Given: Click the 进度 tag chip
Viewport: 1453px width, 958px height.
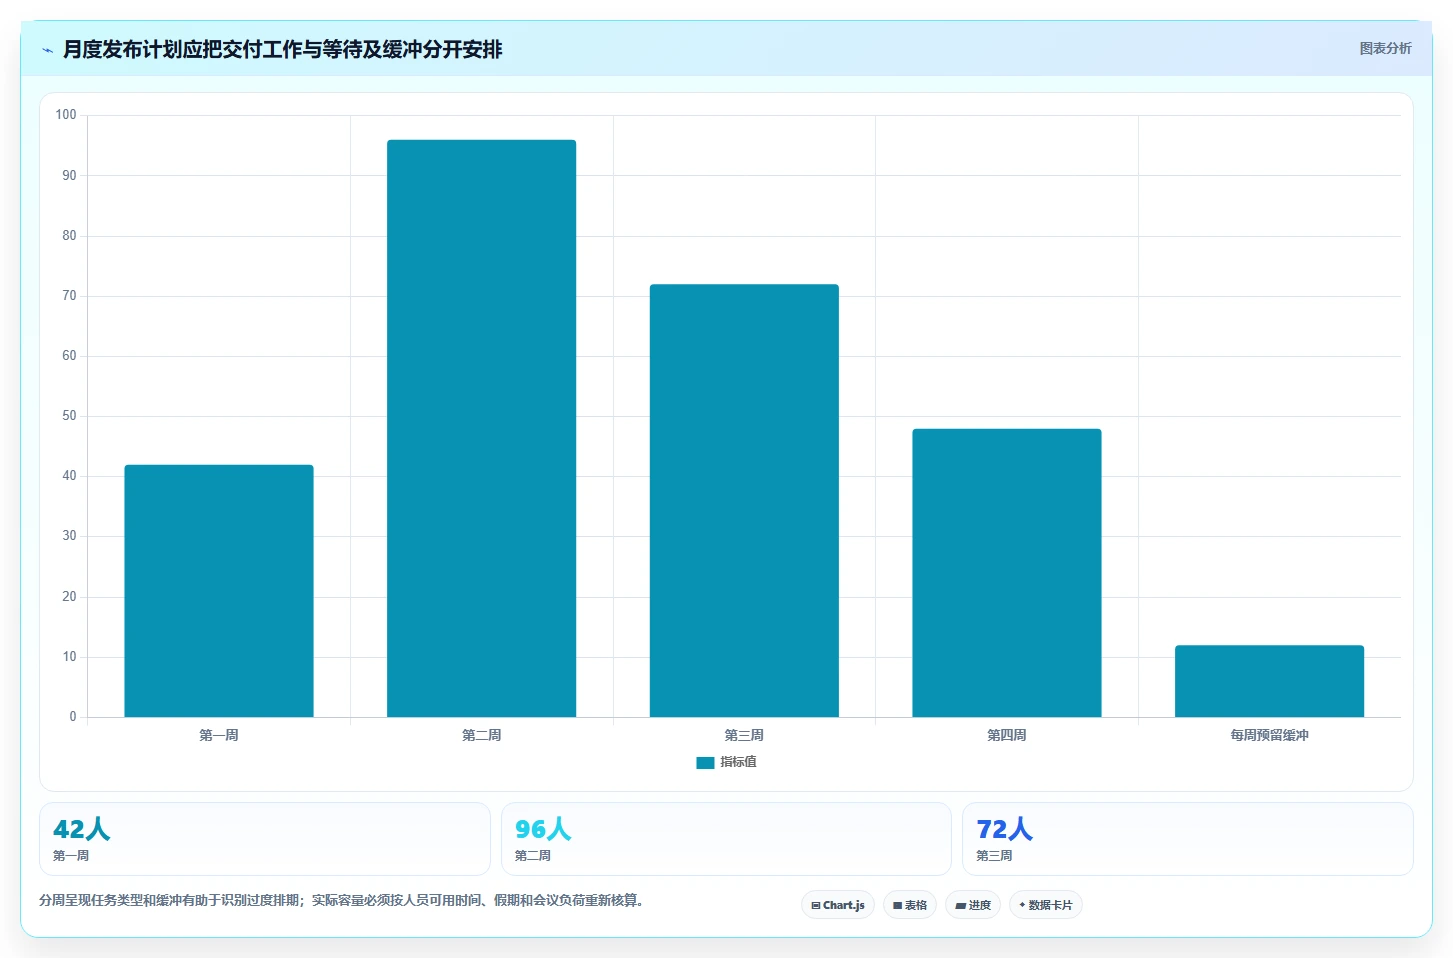Looking at the screenshot, I should tap(973, 905).
